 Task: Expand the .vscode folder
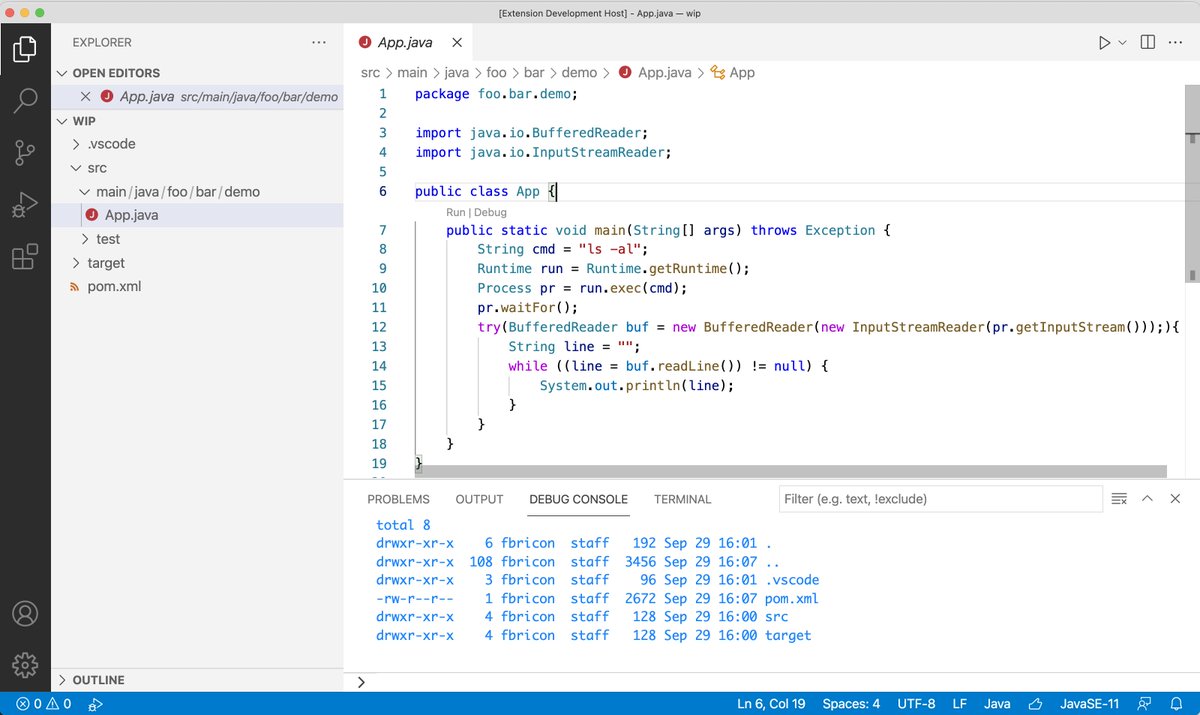(x=77, y=144)
